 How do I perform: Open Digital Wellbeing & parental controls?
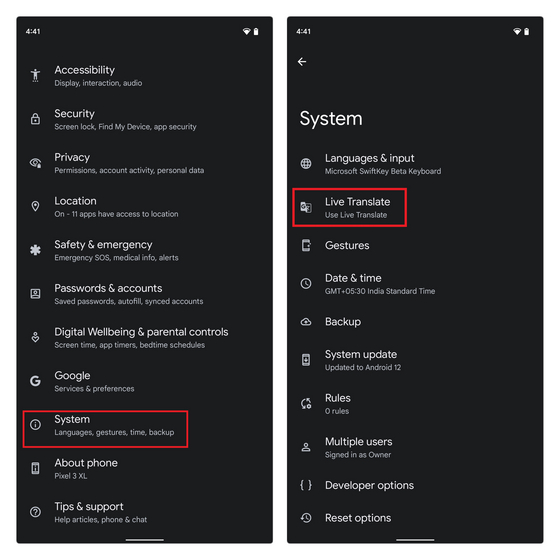[x=144, y=338]
